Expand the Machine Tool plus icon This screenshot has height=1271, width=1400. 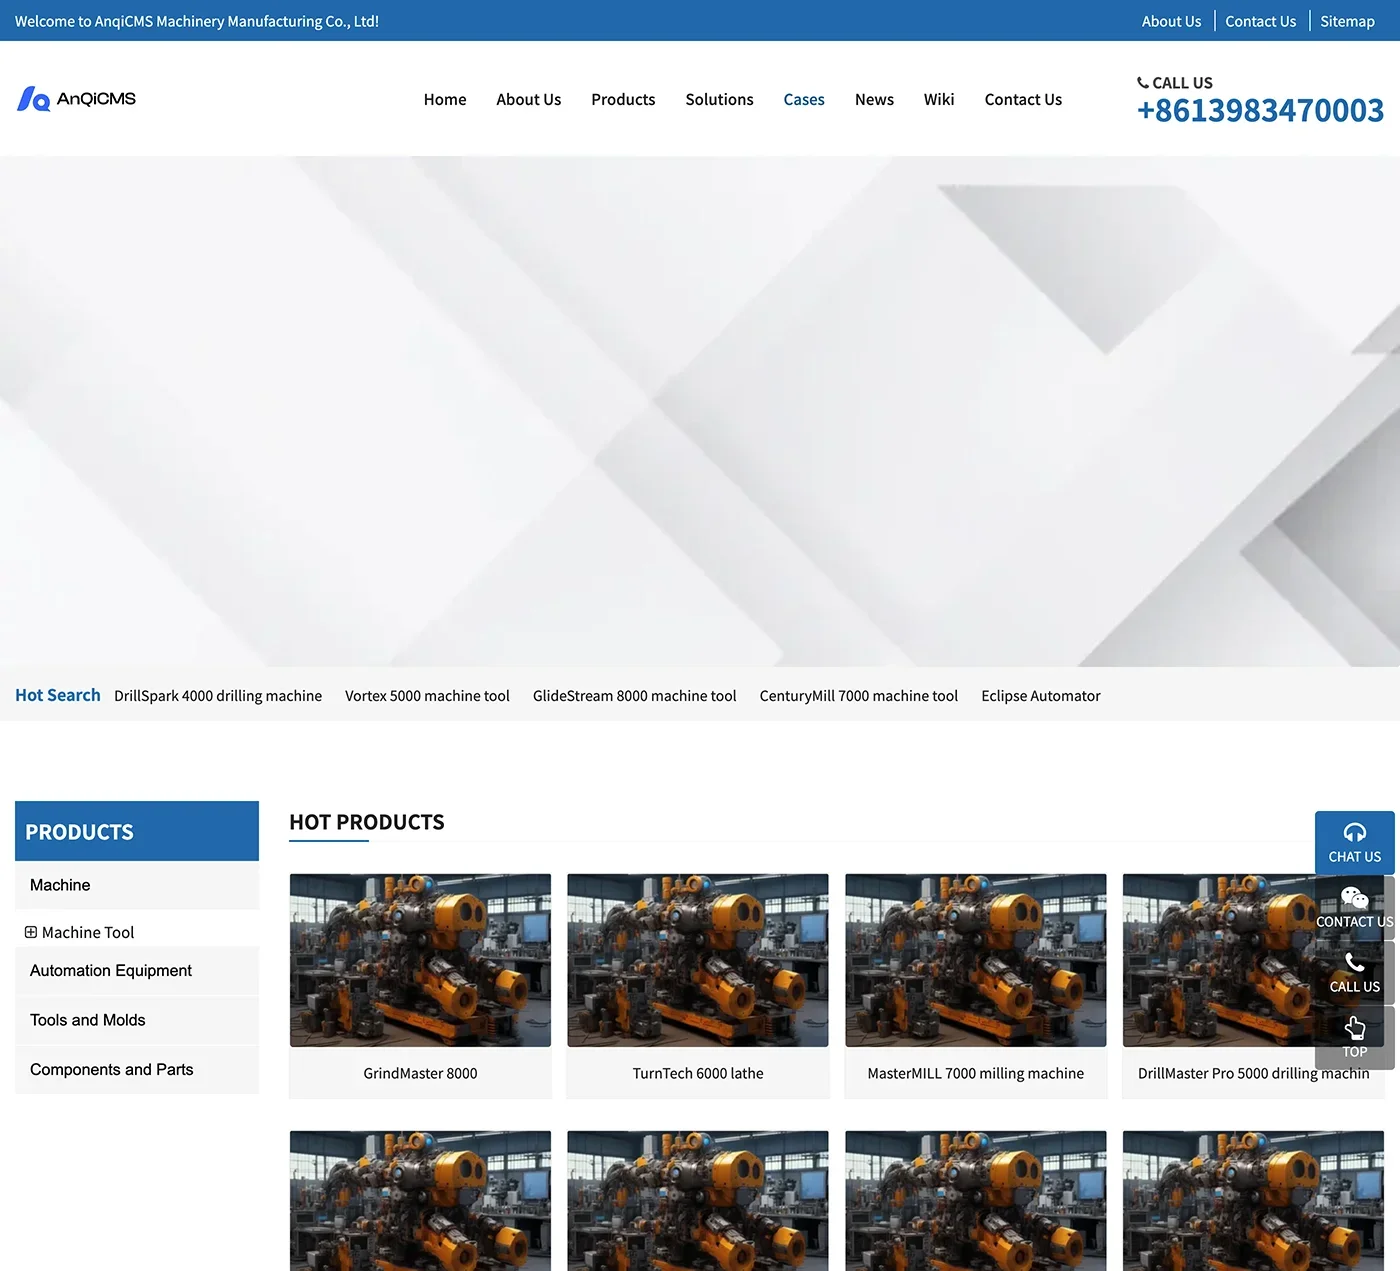pyautogui.click(x=31, y=932)
